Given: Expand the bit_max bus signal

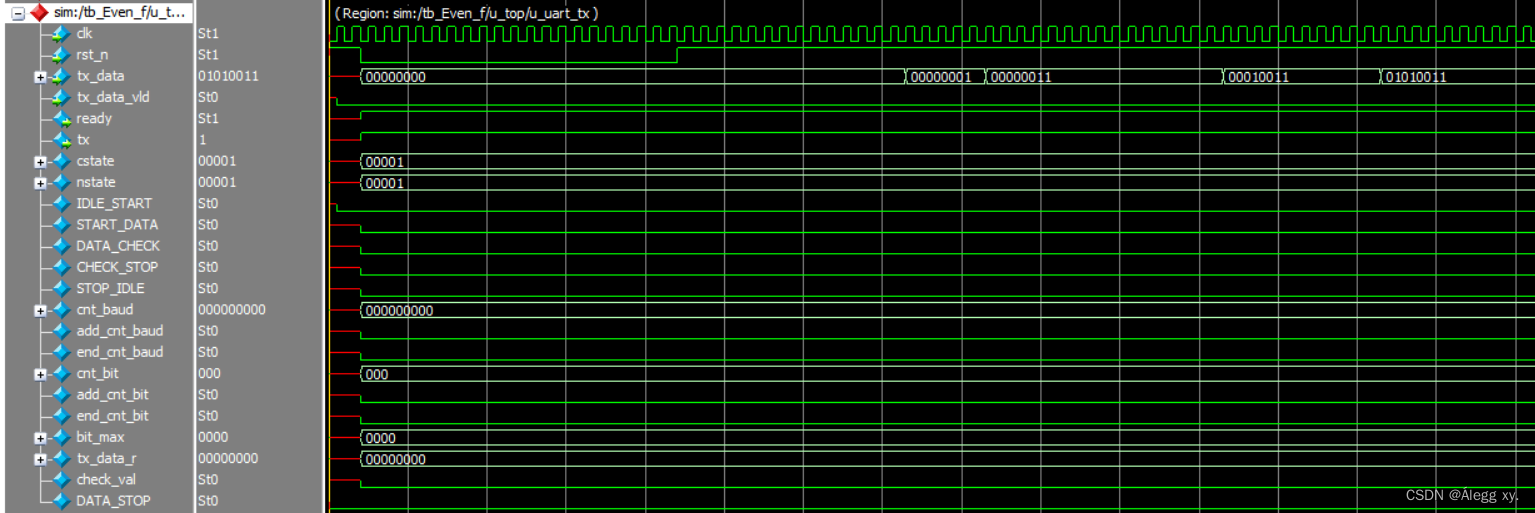Looking at the screenshot, I should tap(40, 438).
